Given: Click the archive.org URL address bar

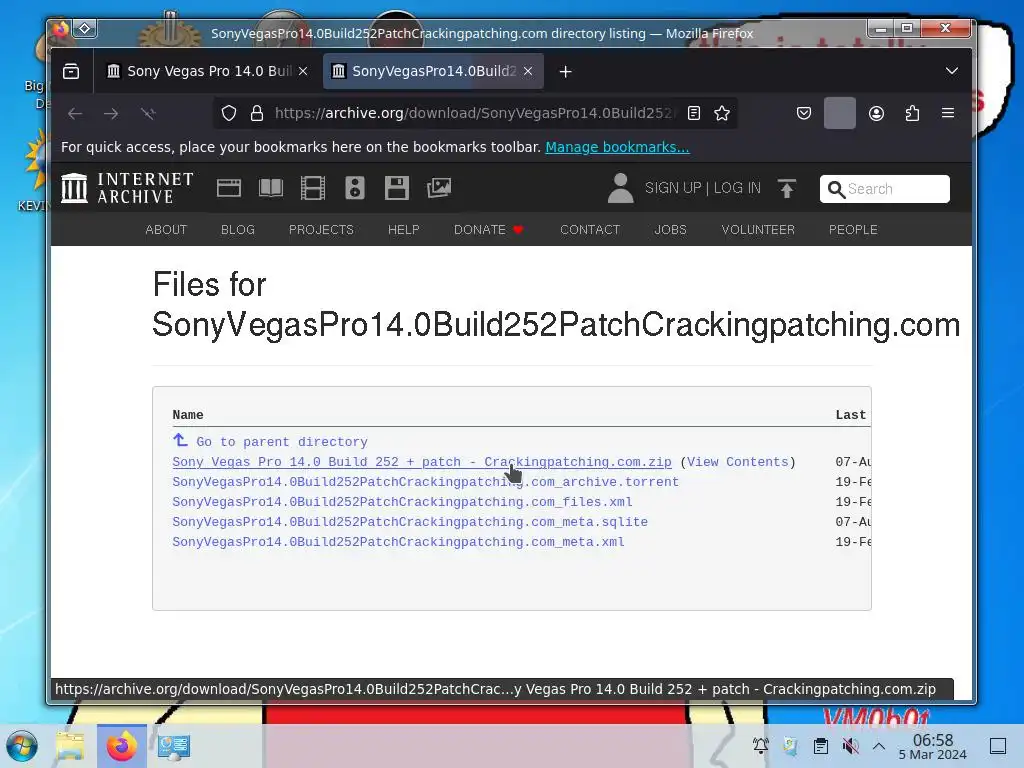Looking at the screenshot, I should pos(473,113).
